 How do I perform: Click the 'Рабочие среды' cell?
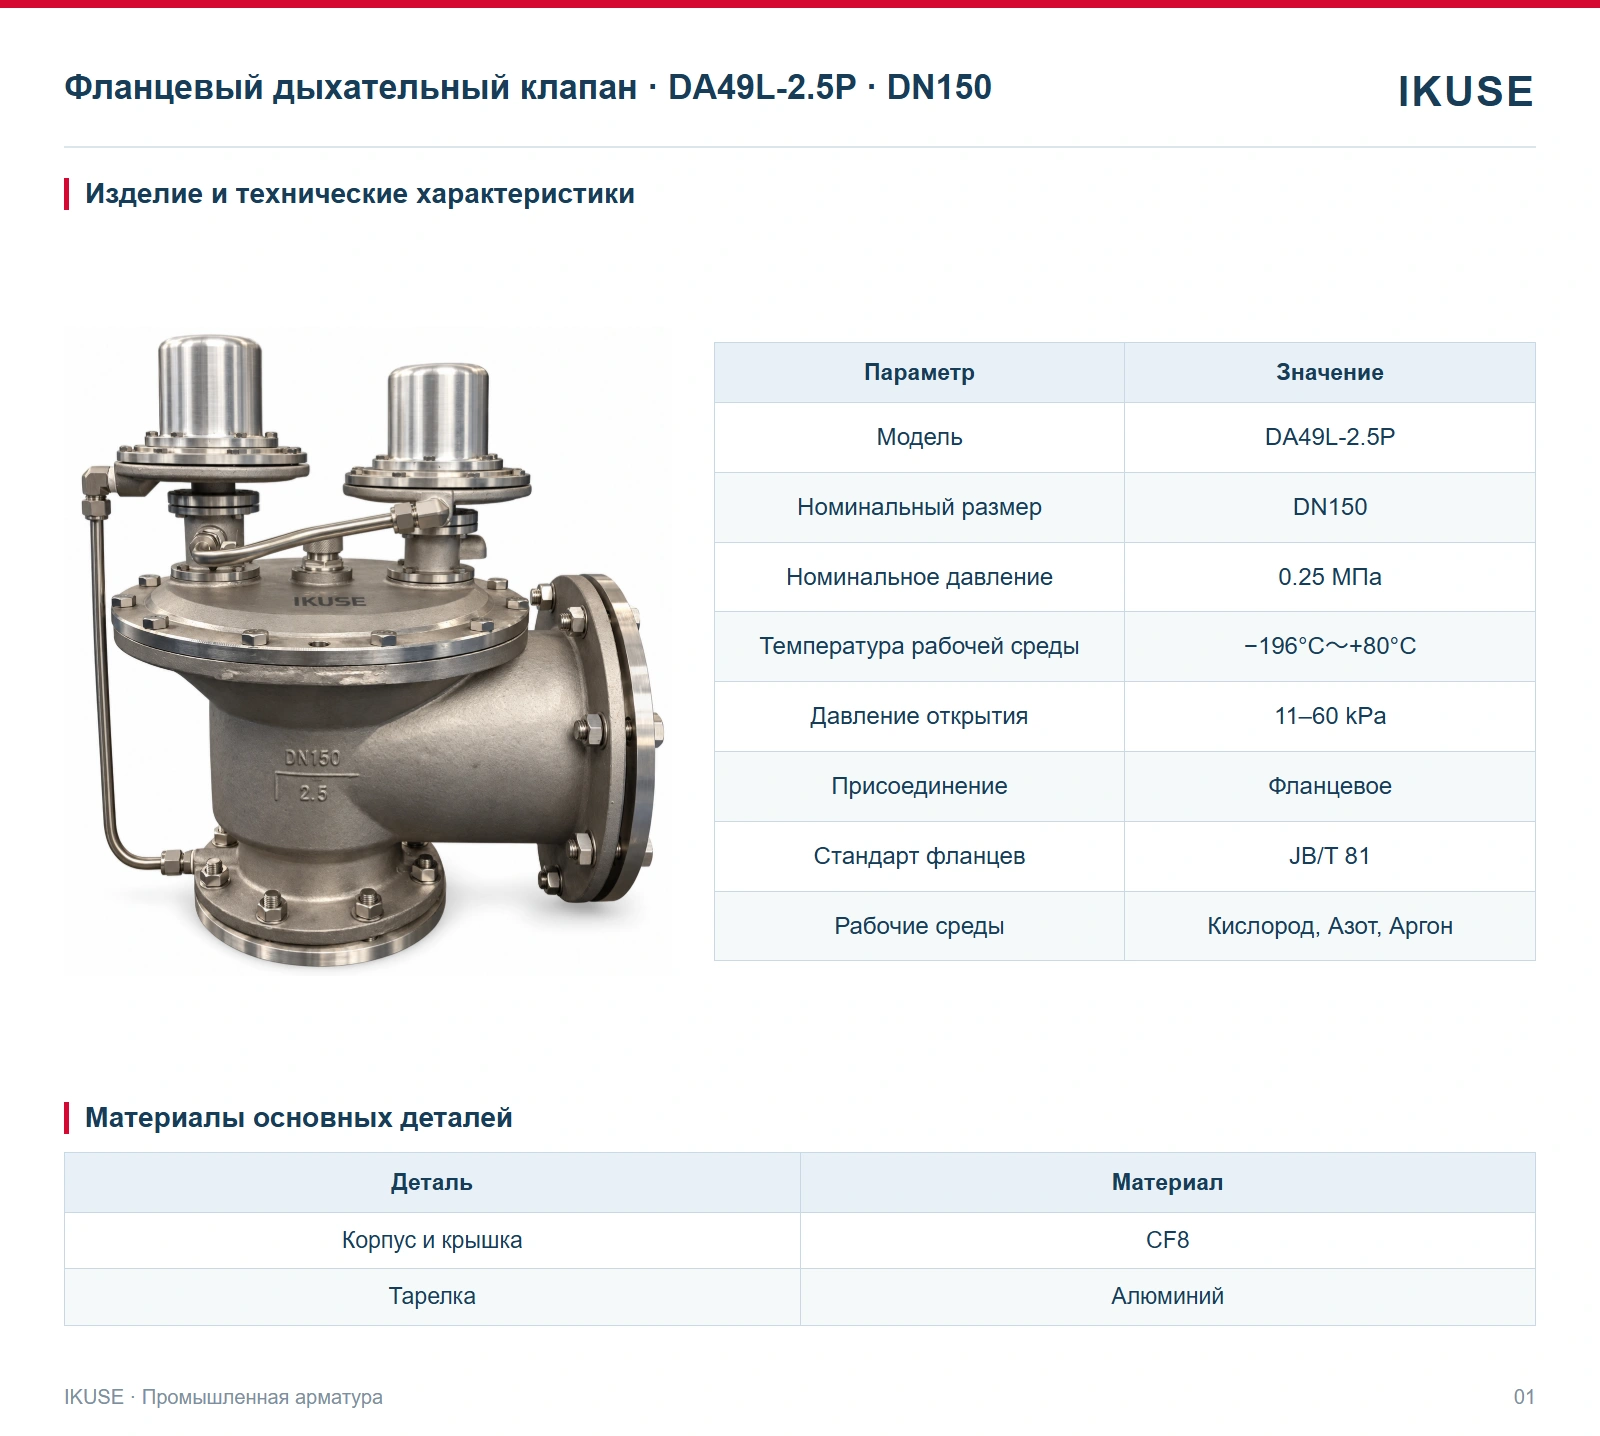coord(919,926)
